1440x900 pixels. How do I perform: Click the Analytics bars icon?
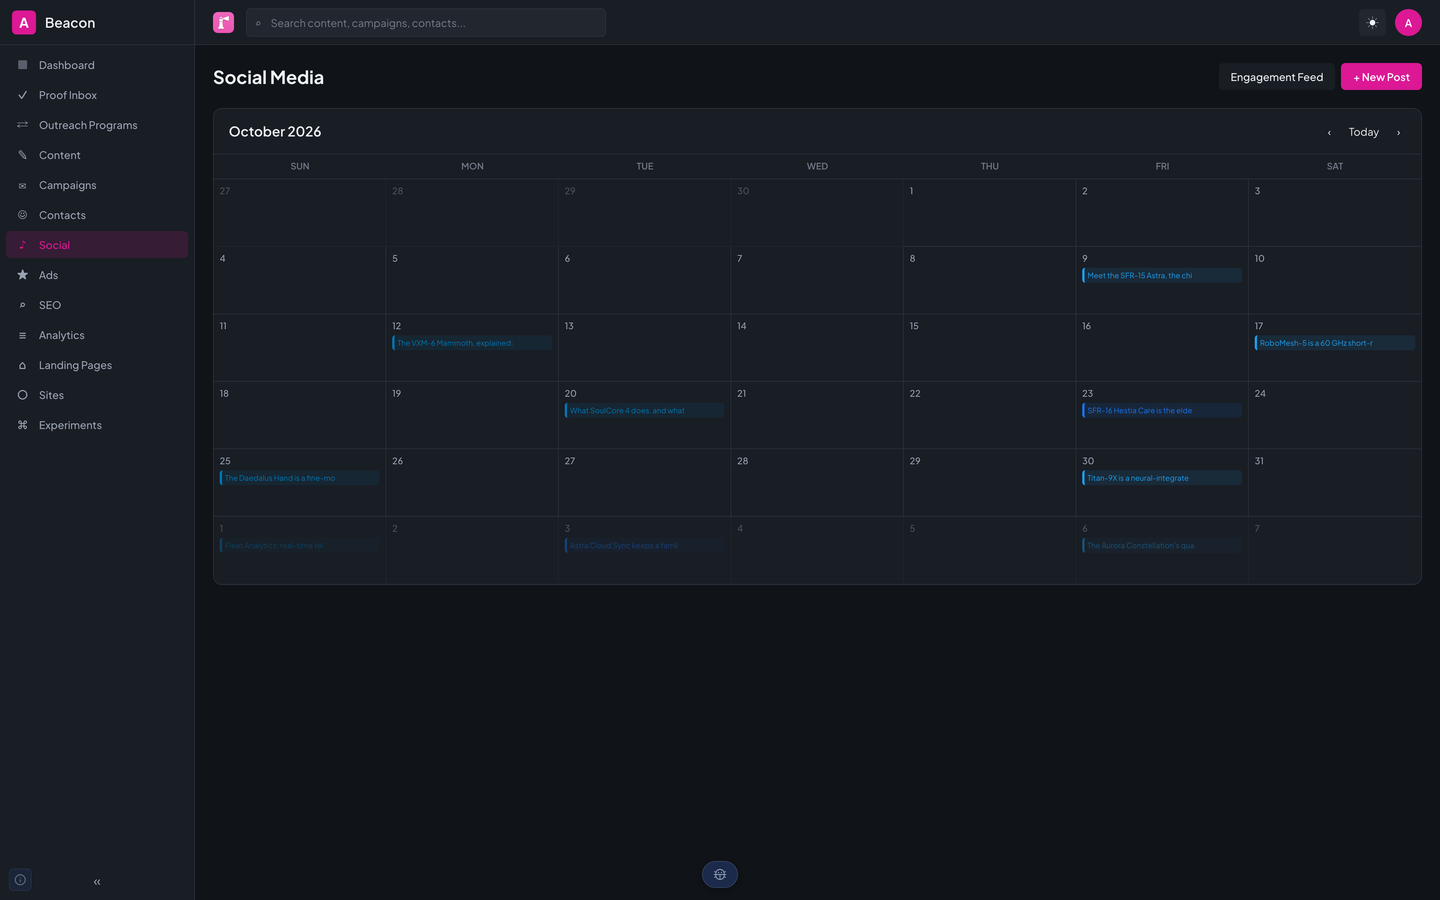tap(22, 335)
